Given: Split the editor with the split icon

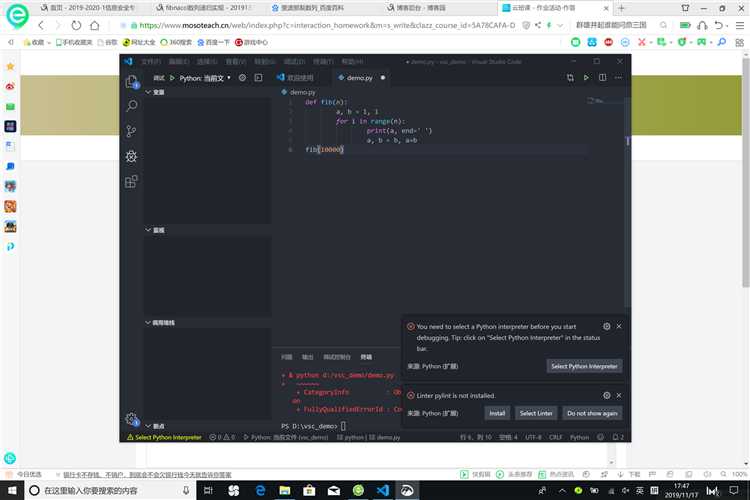Looking at the screenshot, I should click(x=602, y=78).
